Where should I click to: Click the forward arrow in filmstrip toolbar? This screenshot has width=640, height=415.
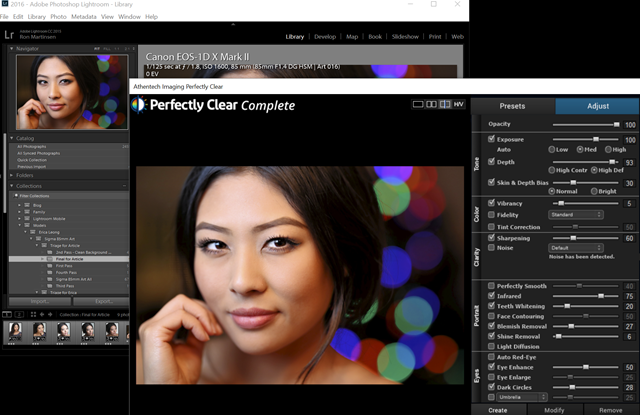(x=50, y=314)
